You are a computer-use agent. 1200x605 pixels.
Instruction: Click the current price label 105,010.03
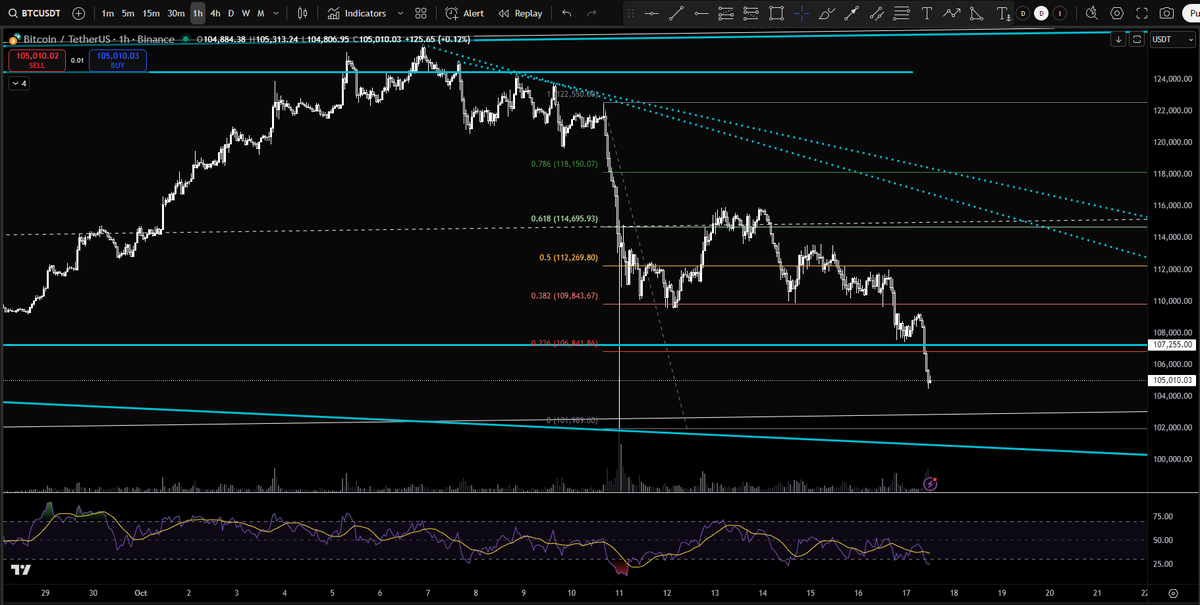pyautogui.click(x=1172, y=380)
